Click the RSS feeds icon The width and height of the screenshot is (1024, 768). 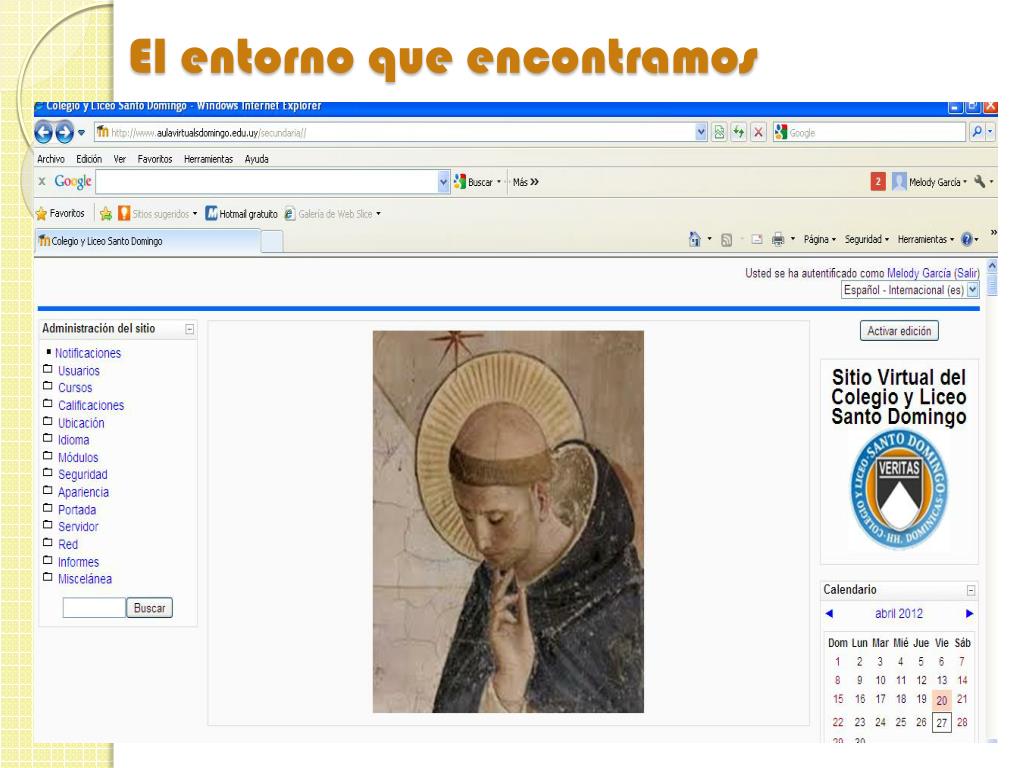pyautogui.click(x=726, y=240)
